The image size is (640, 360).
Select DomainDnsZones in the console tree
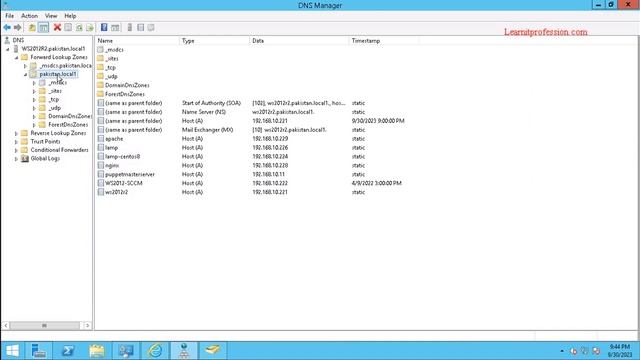point(70,116)
